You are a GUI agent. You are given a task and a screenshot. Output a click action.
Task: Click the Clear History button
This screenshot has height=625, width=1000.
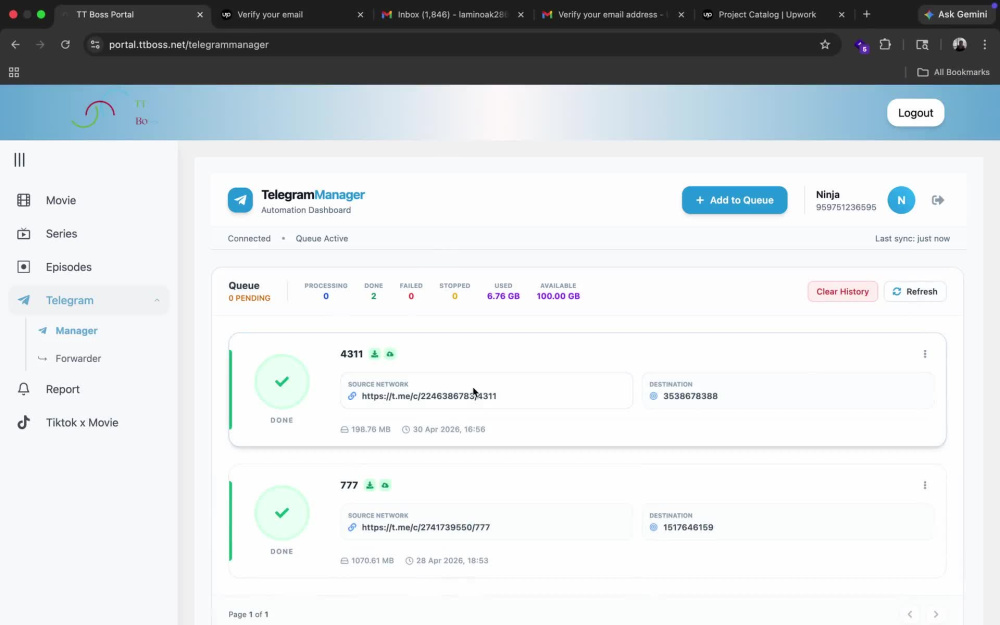pos(842,291)
